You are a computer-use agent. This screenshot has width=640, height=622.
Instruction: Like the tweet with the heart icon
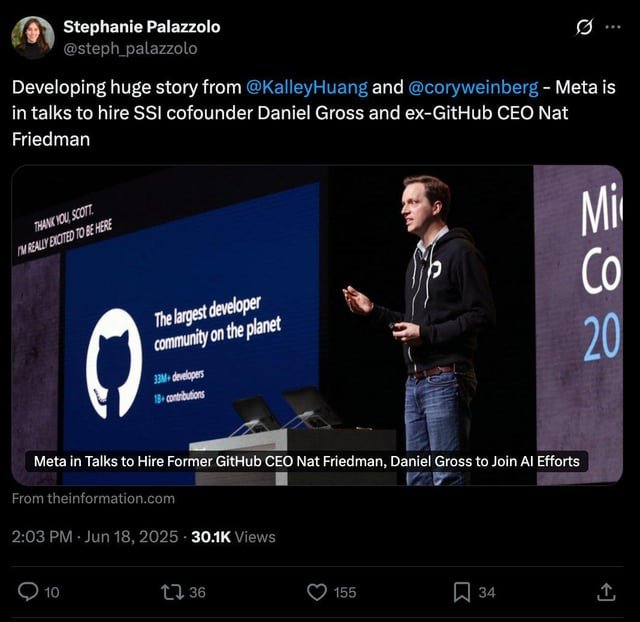point(317,592)
